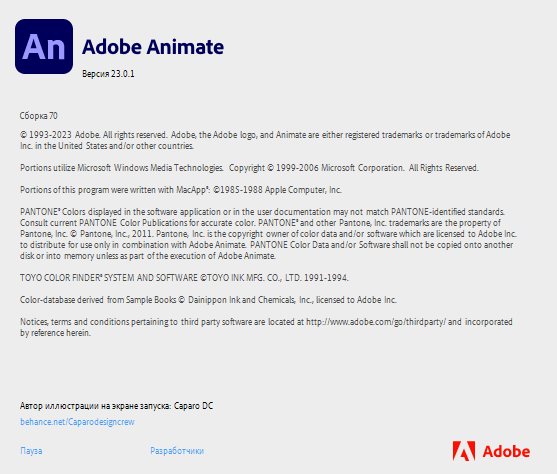This screenshot has width=557, height=474.
Task: Click the 'Сборка 70' build text
Action: tap(39, 116)
